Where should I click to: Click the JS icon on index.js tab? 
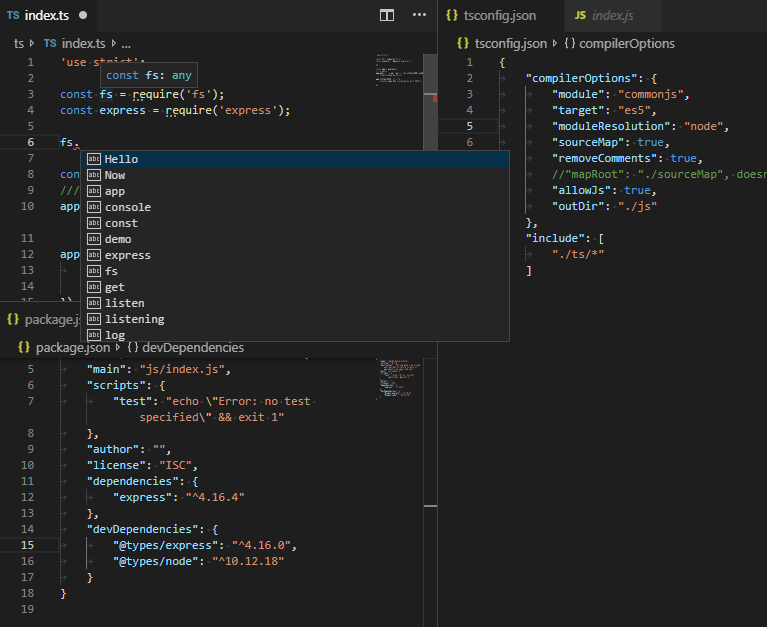tap(580, 15)
